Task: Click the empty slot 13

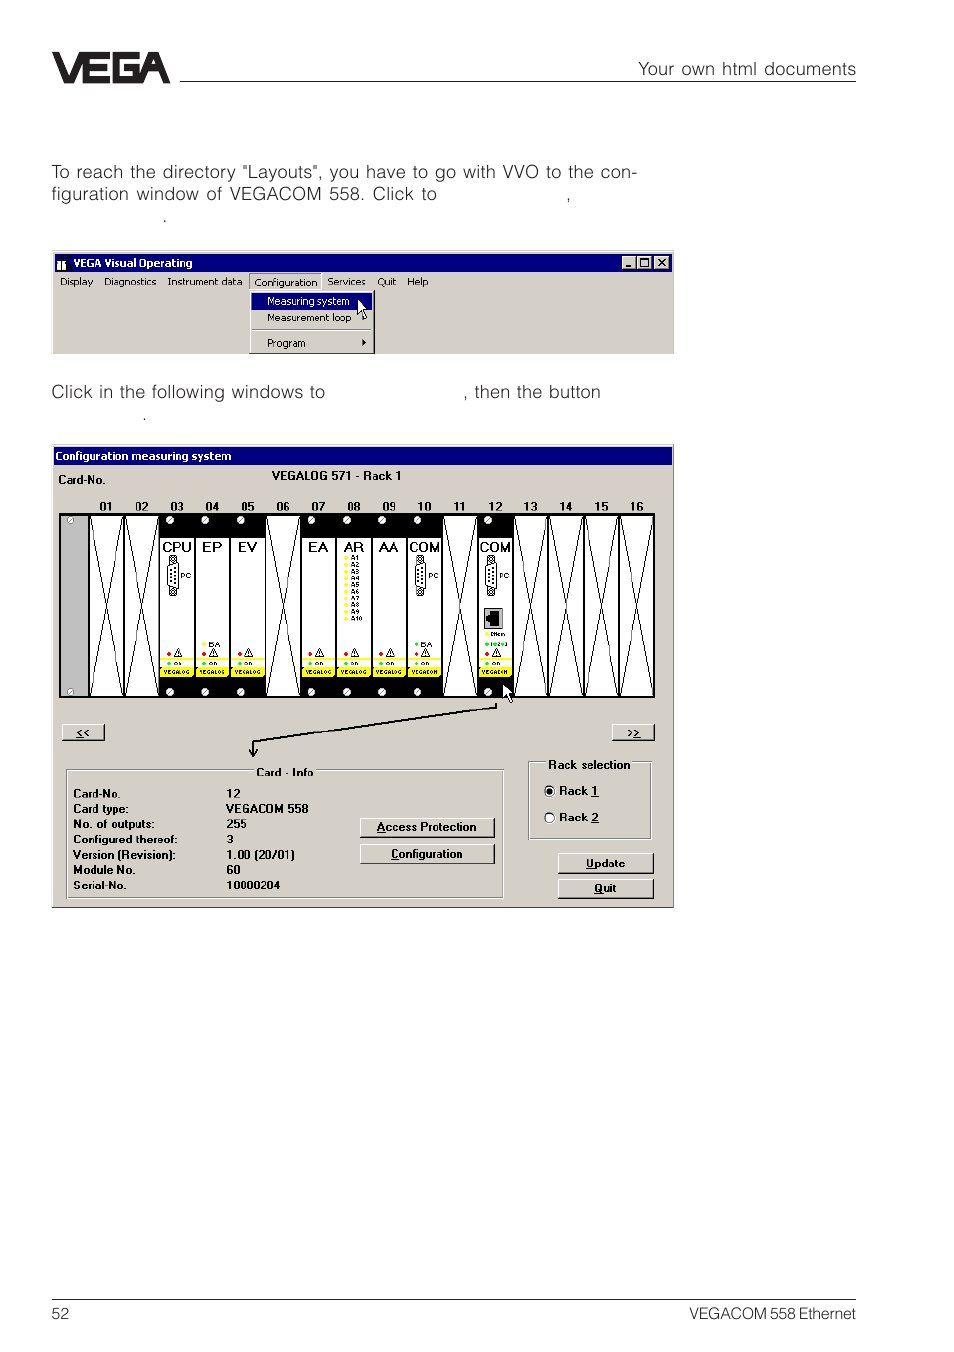Action: point(531,606)
